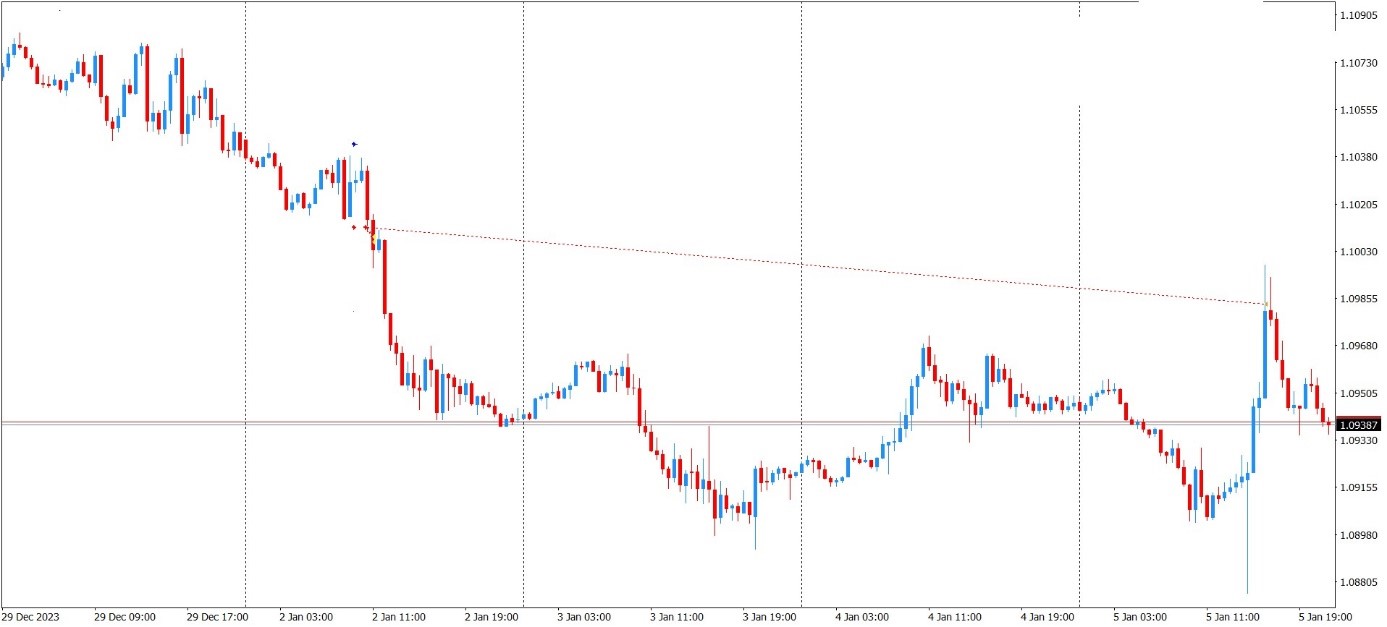Select the blue arrow marker above 2 Jan candles
Image resolution: width=1387 pixels, height=627 pixels.
pos(354,144)
